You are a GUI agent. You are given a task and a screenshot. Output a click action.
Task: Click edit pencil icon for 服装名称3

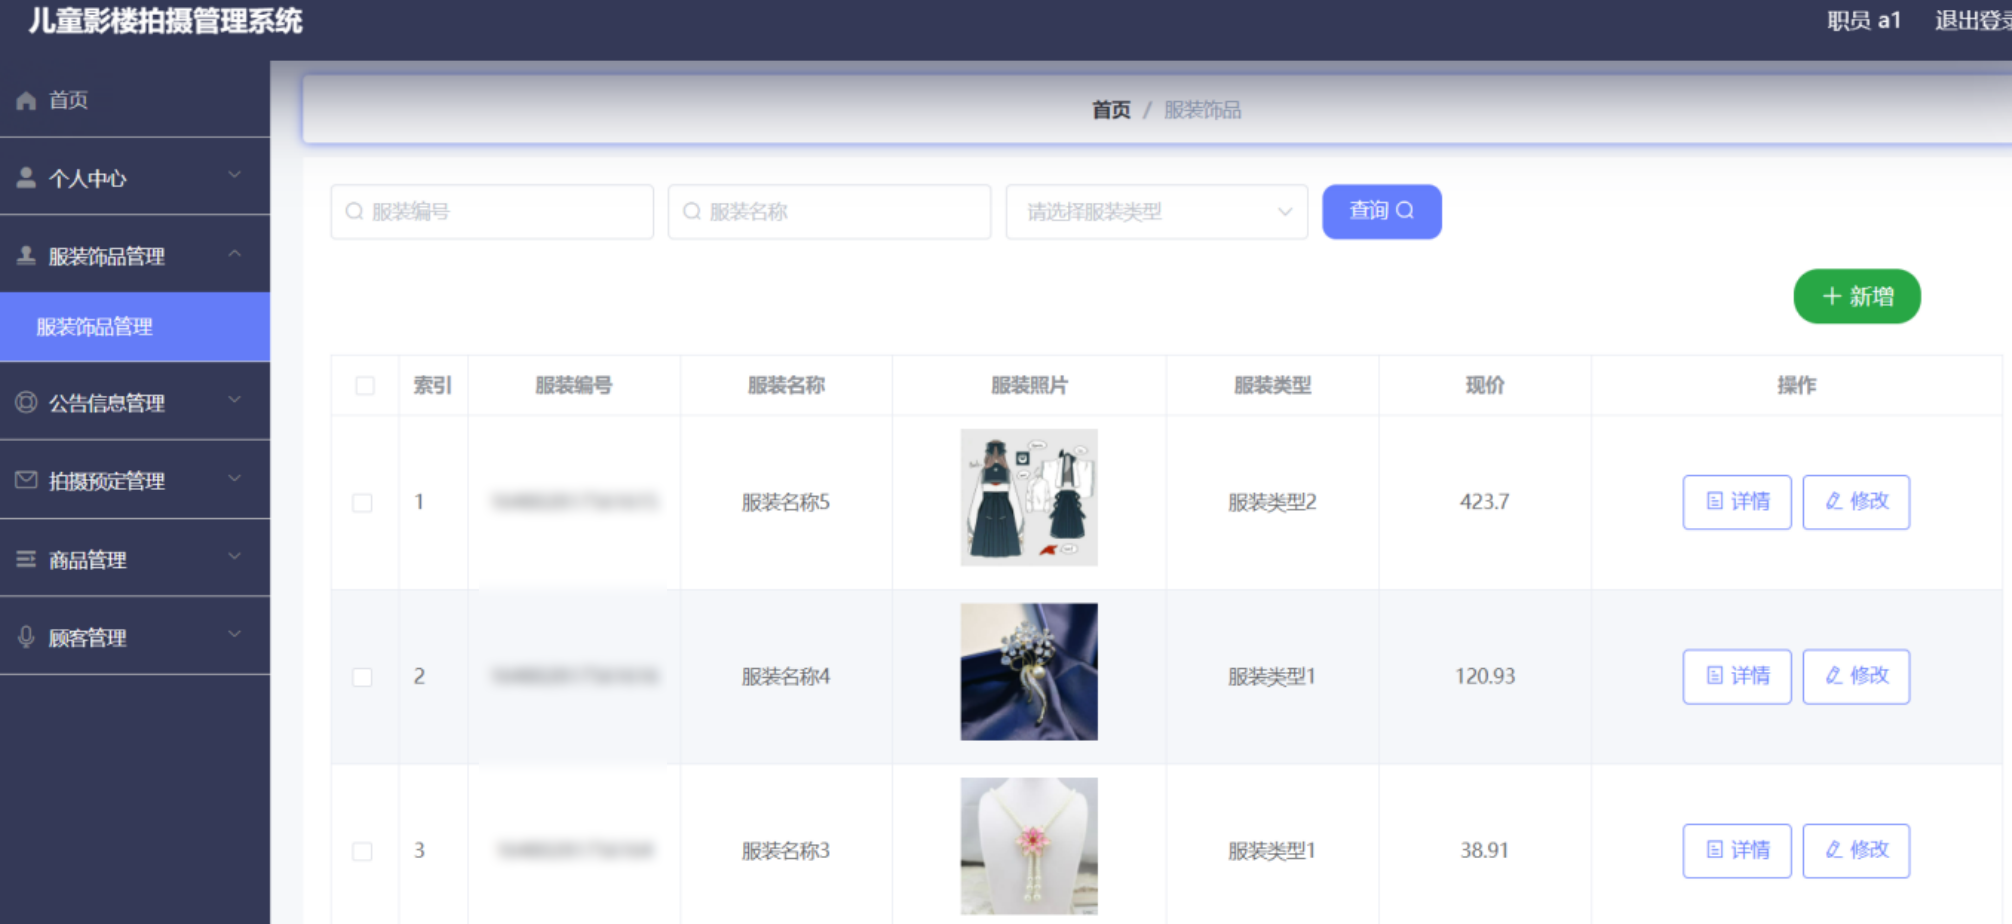(1834, 849)
